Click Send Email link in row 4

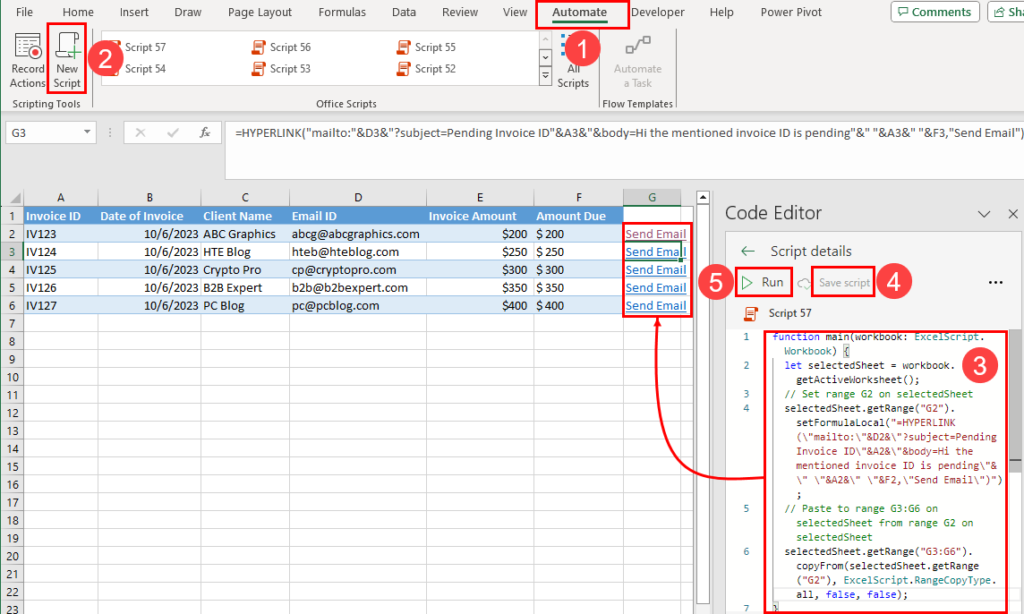tap(655, 270)
